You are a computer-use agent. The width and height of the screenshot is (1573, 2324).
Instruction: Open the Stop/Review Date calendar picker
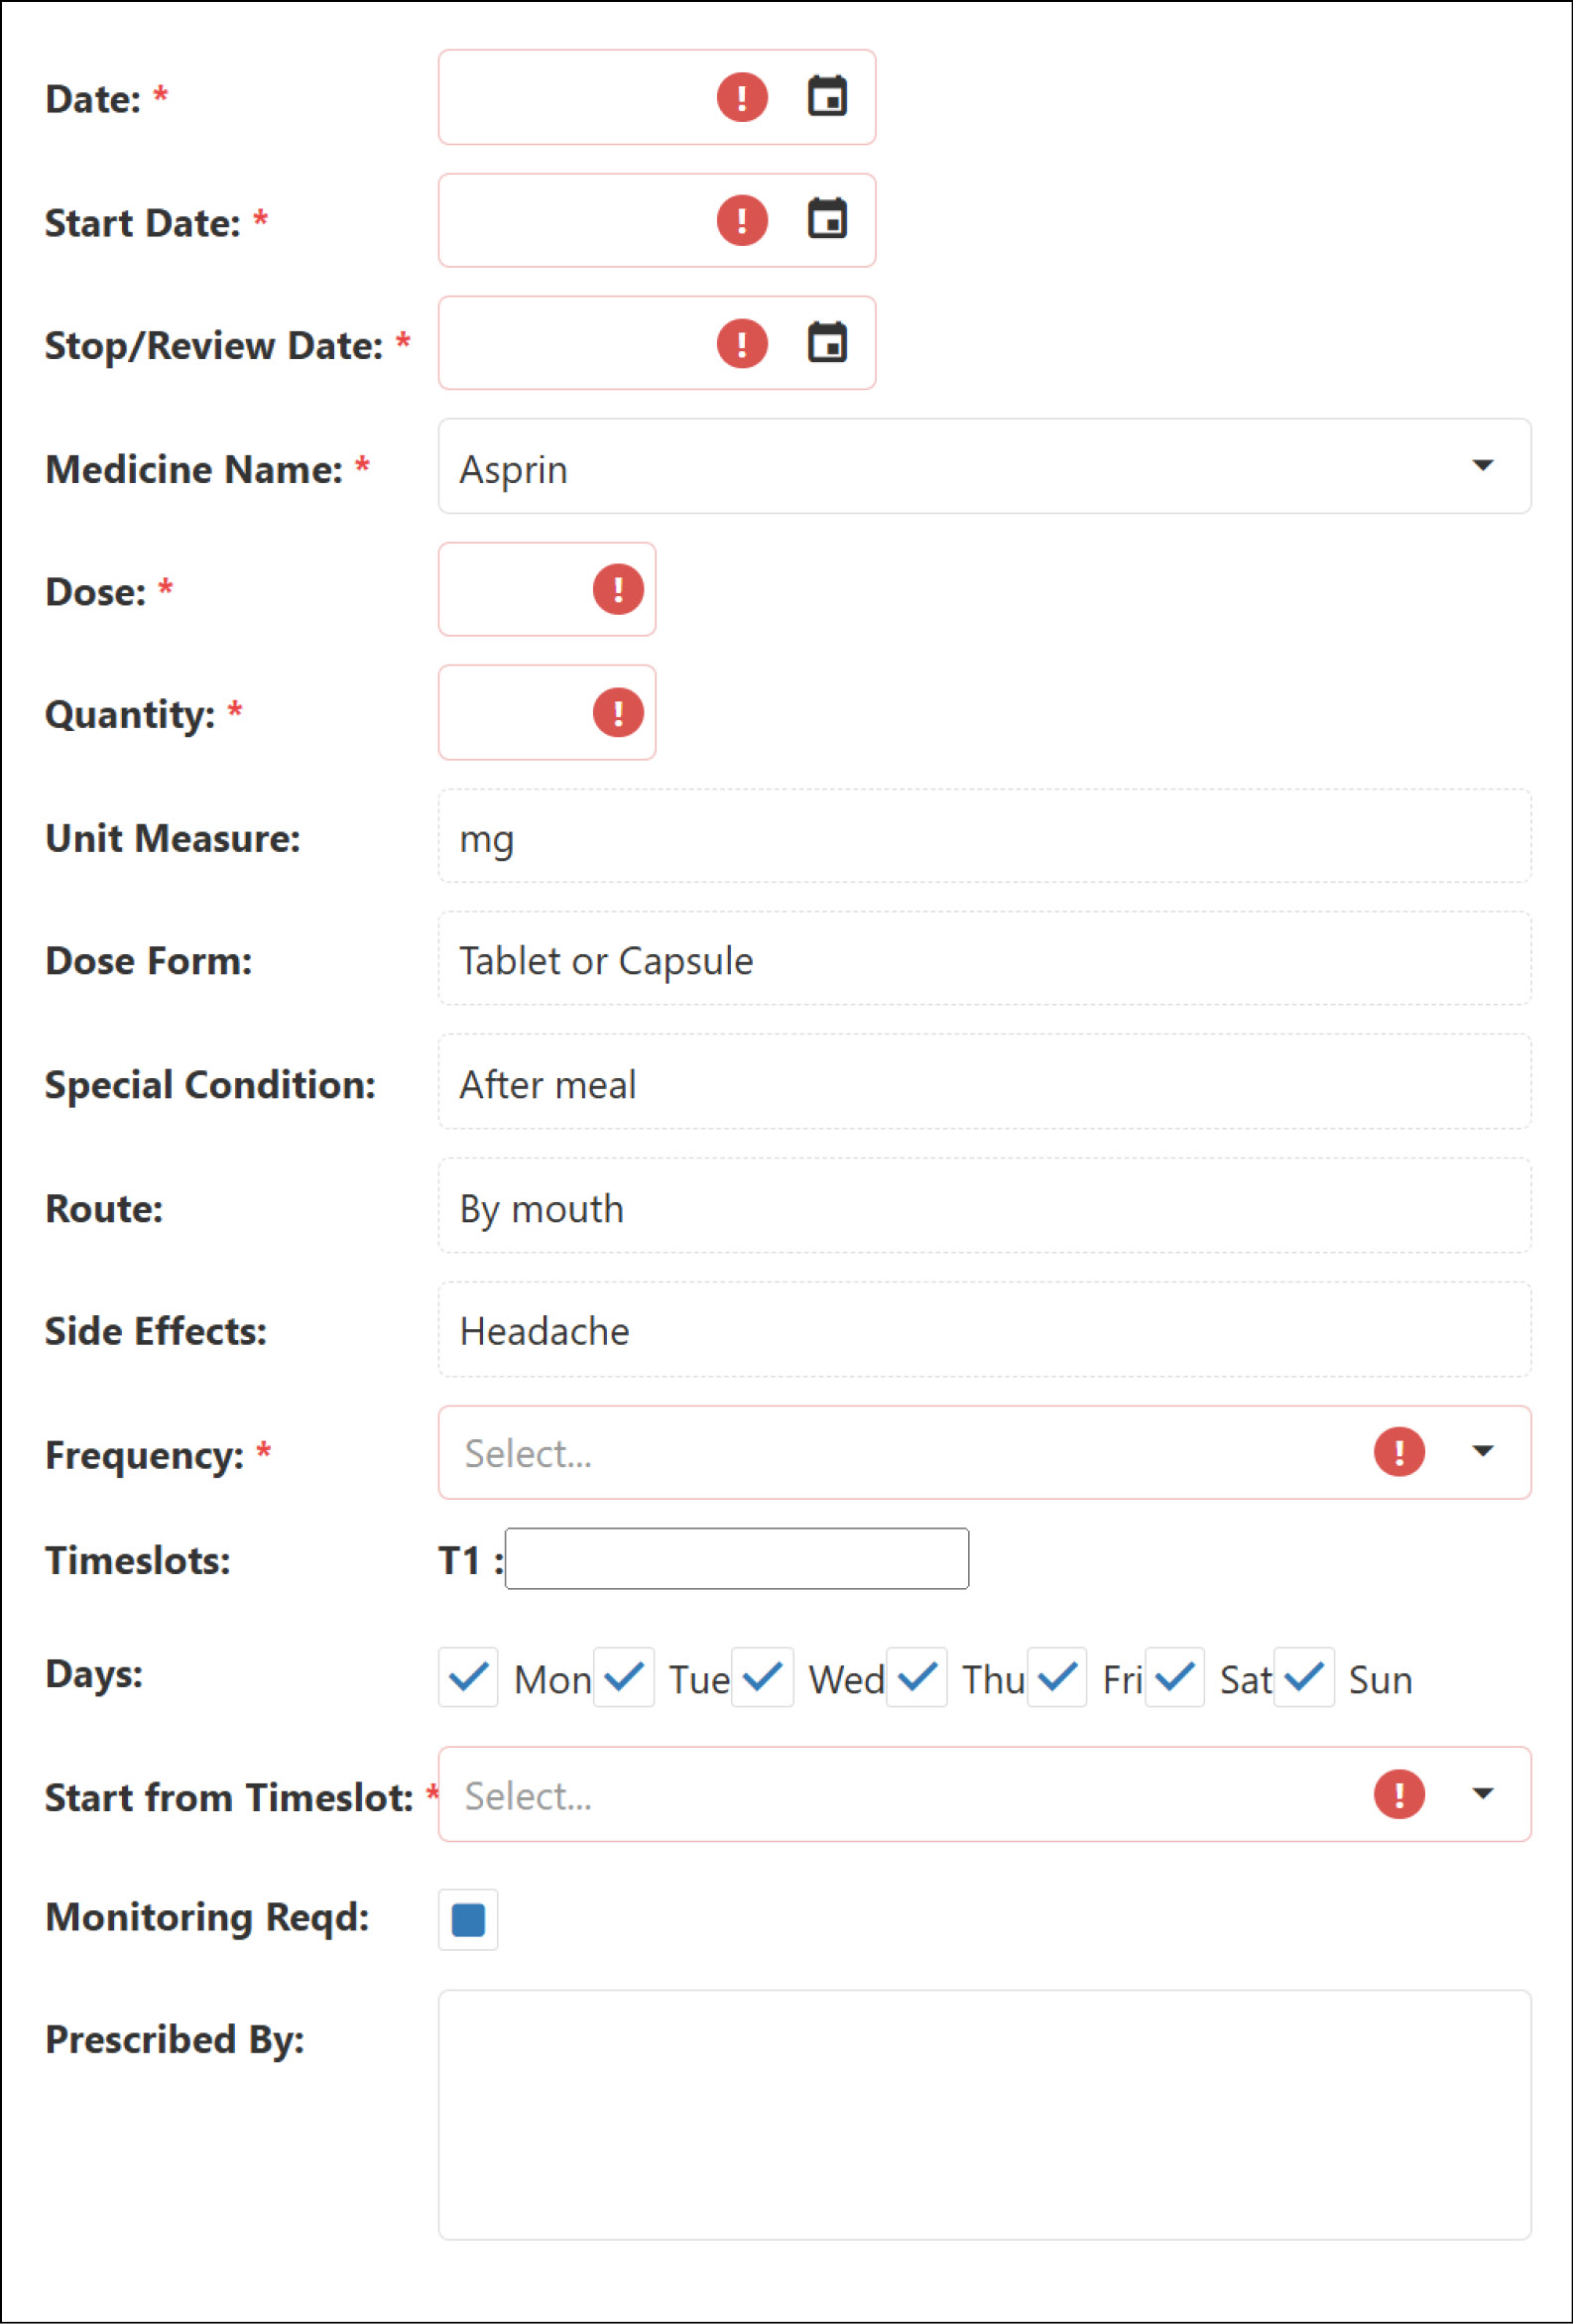click(828, 344)
